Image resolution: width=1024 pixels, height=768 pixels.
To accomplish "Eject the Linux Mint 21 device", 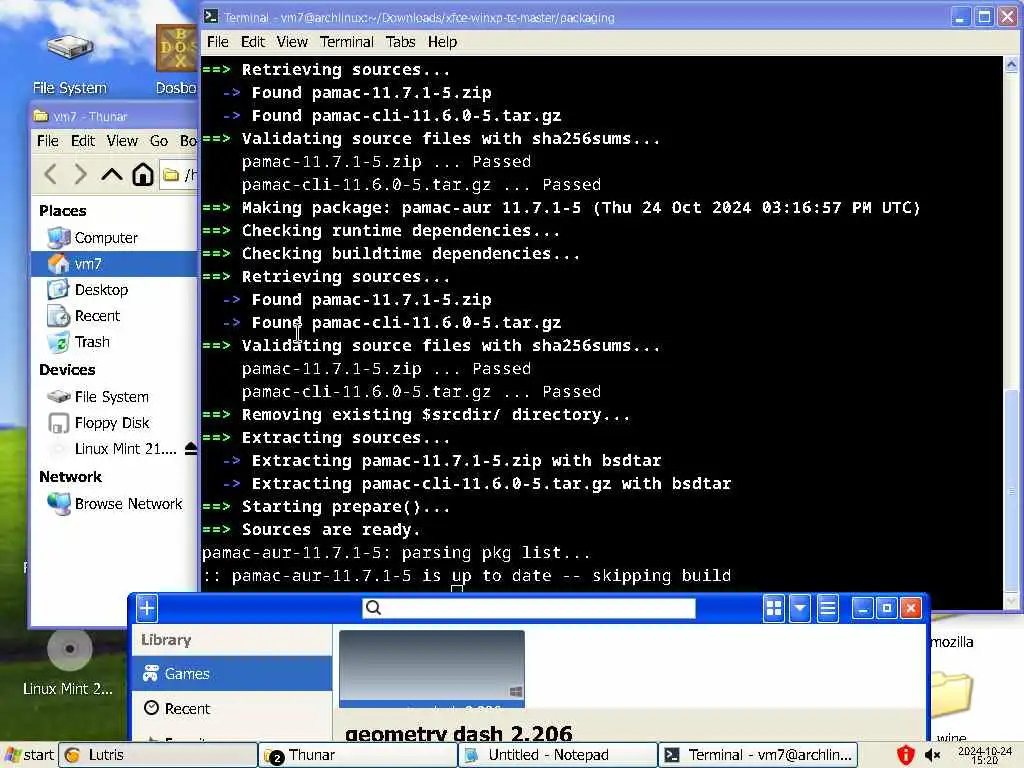I will tap(191, 449).
